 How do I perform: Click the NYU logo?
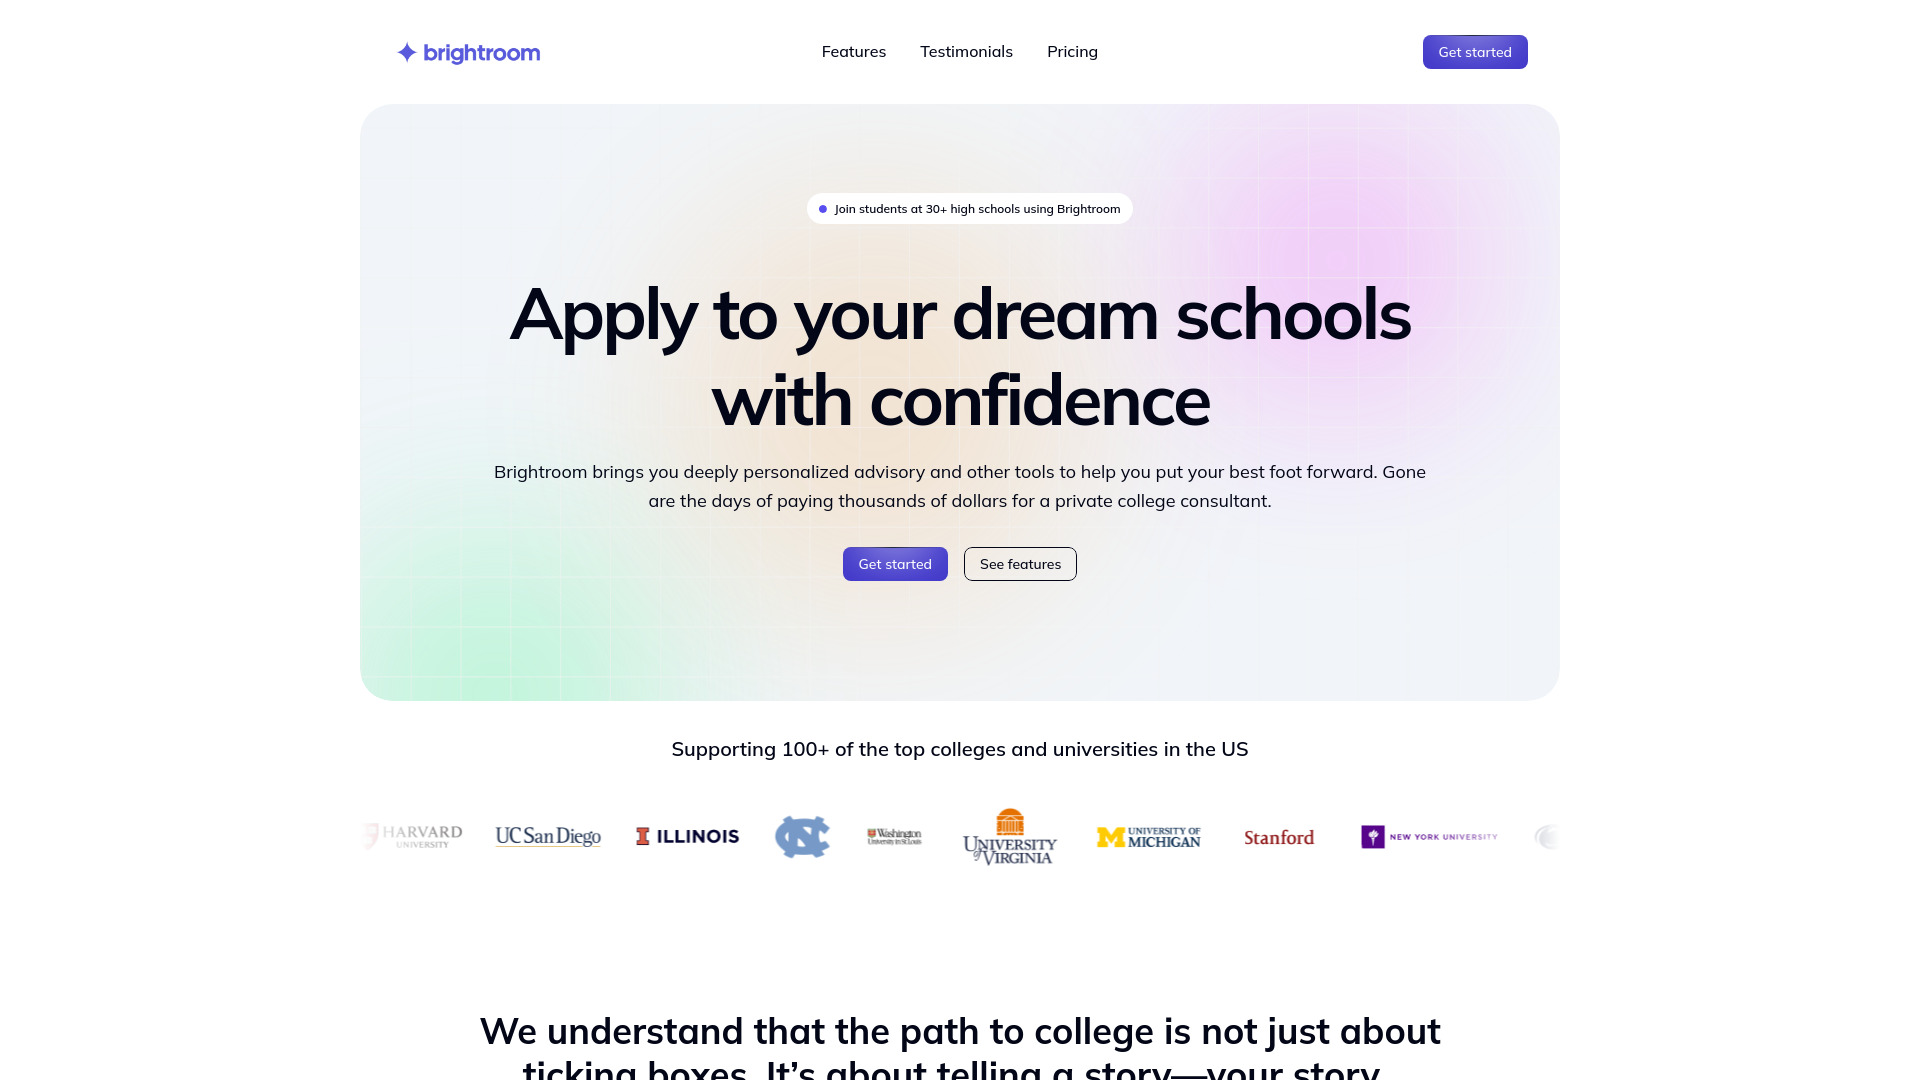pos(1429,836)
